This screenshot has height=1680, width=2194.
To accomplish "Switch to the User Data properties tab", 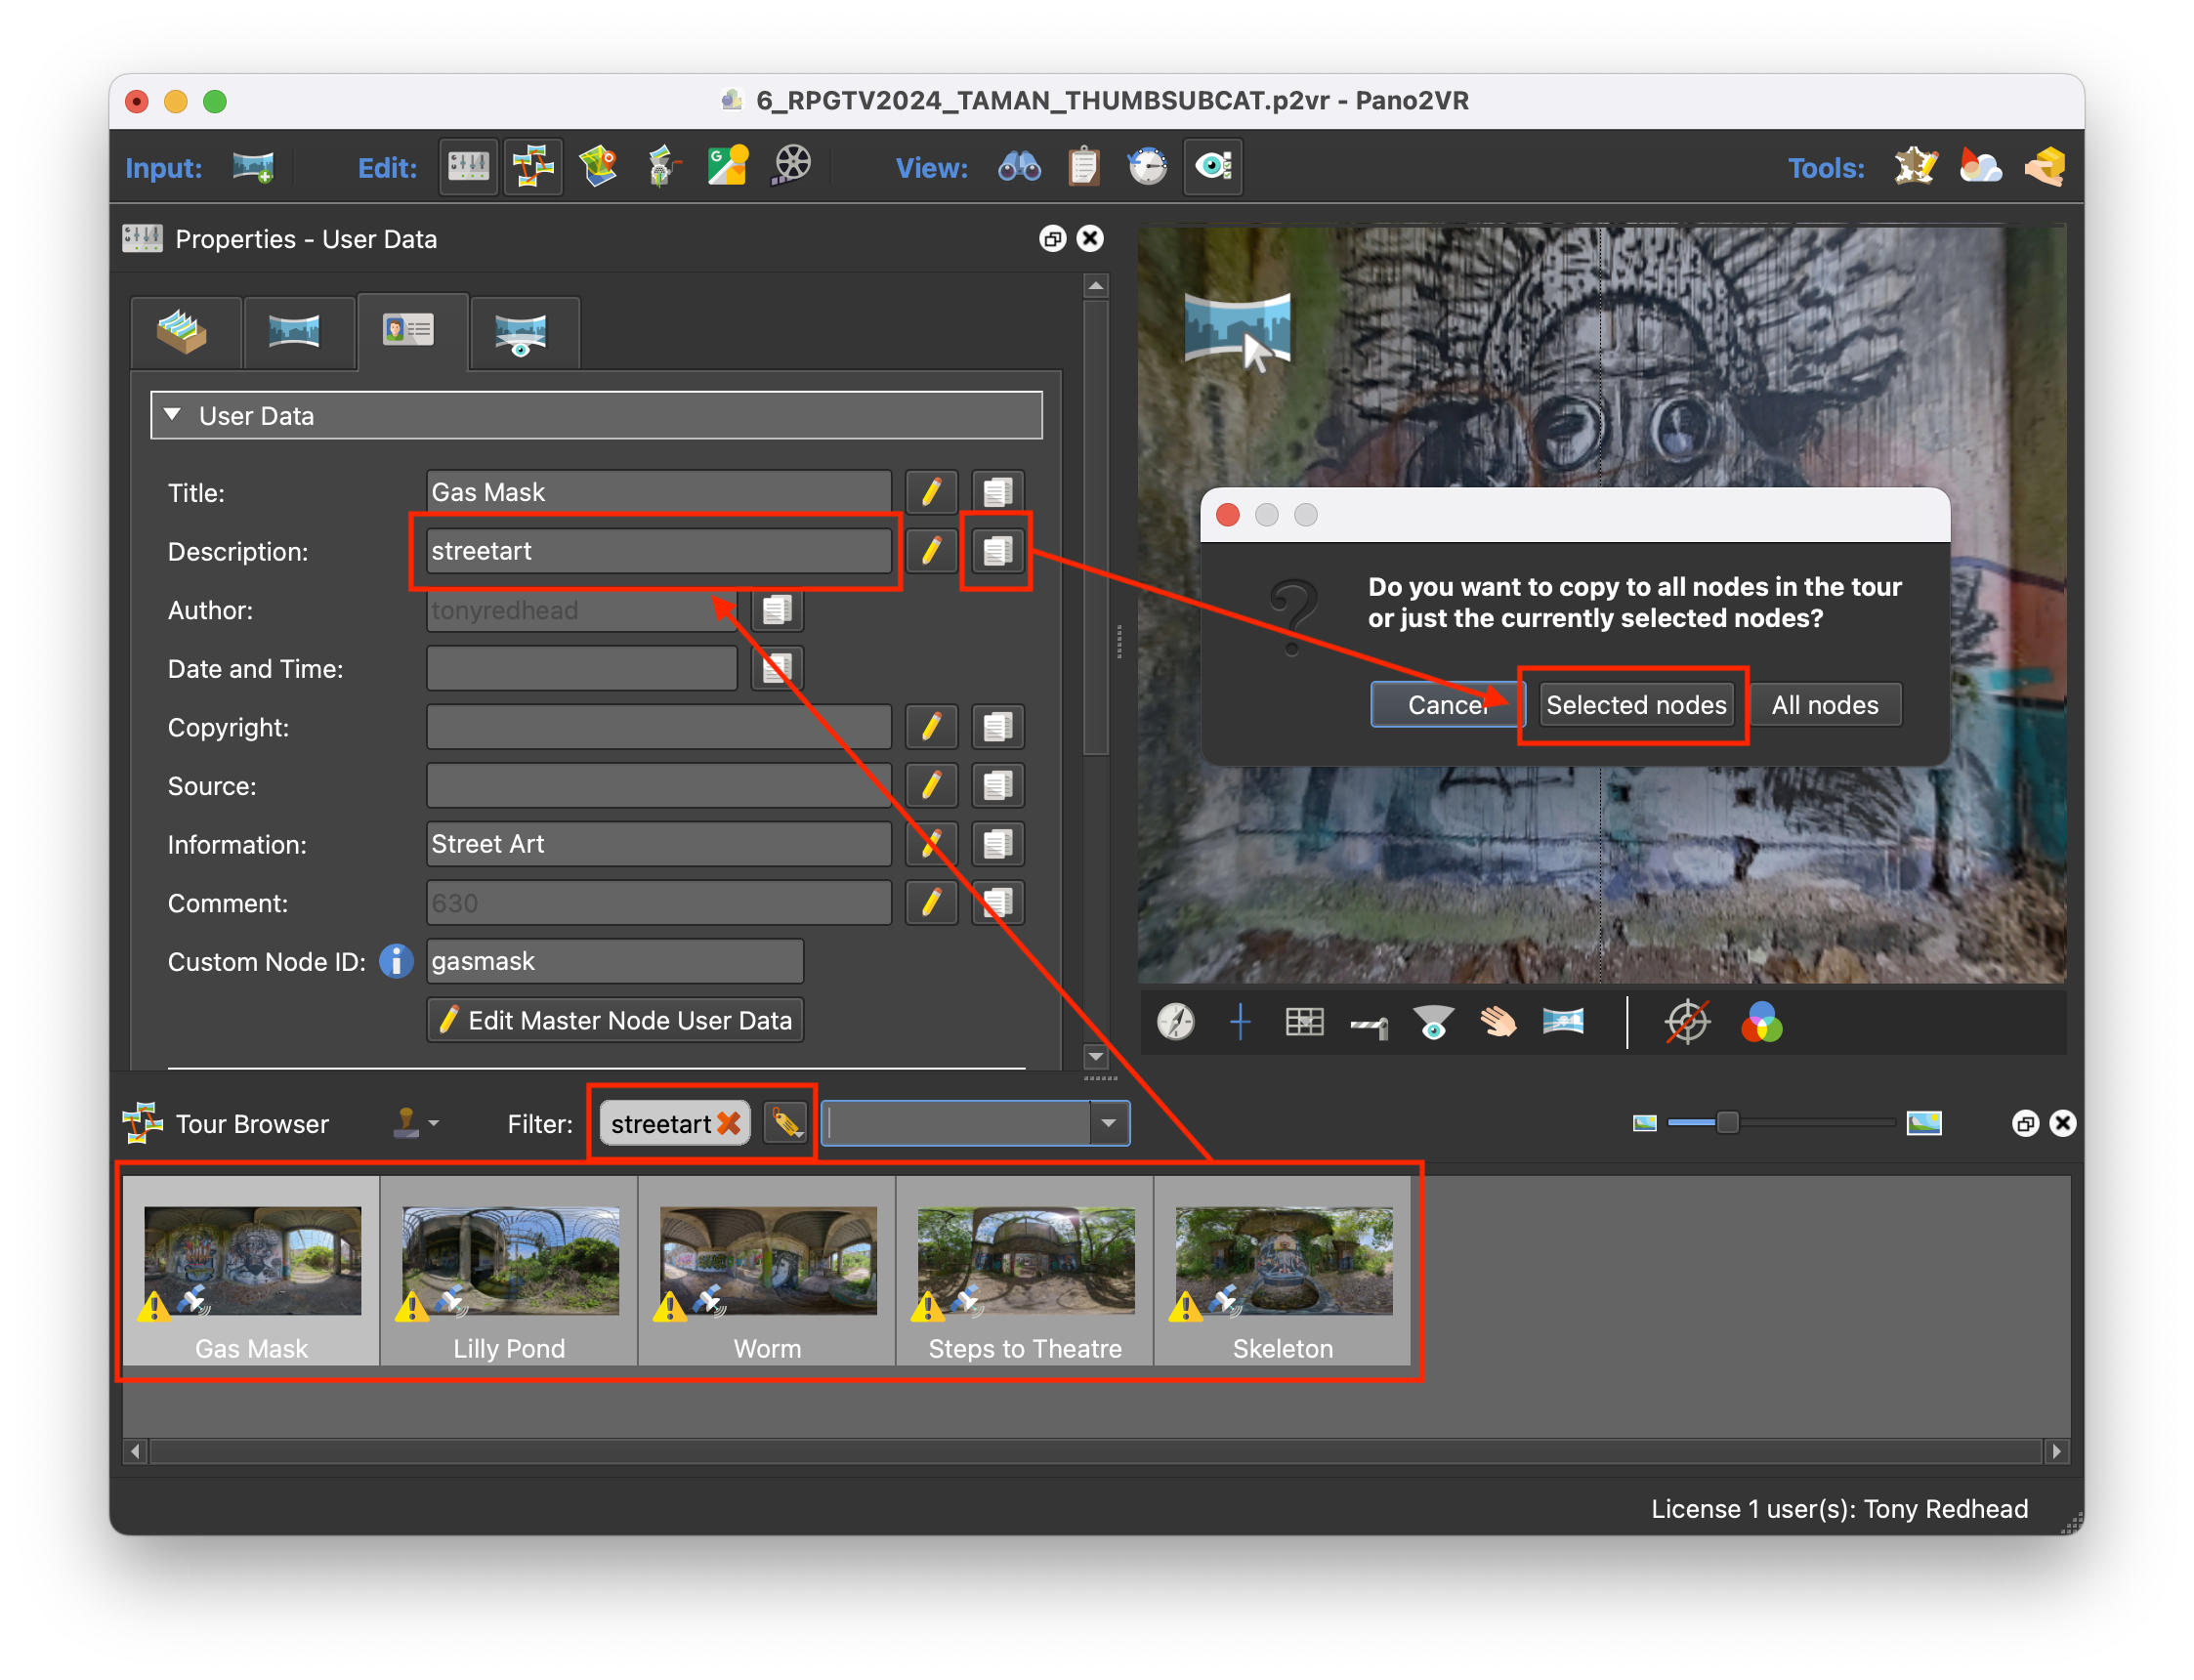I will coord(410,332).
